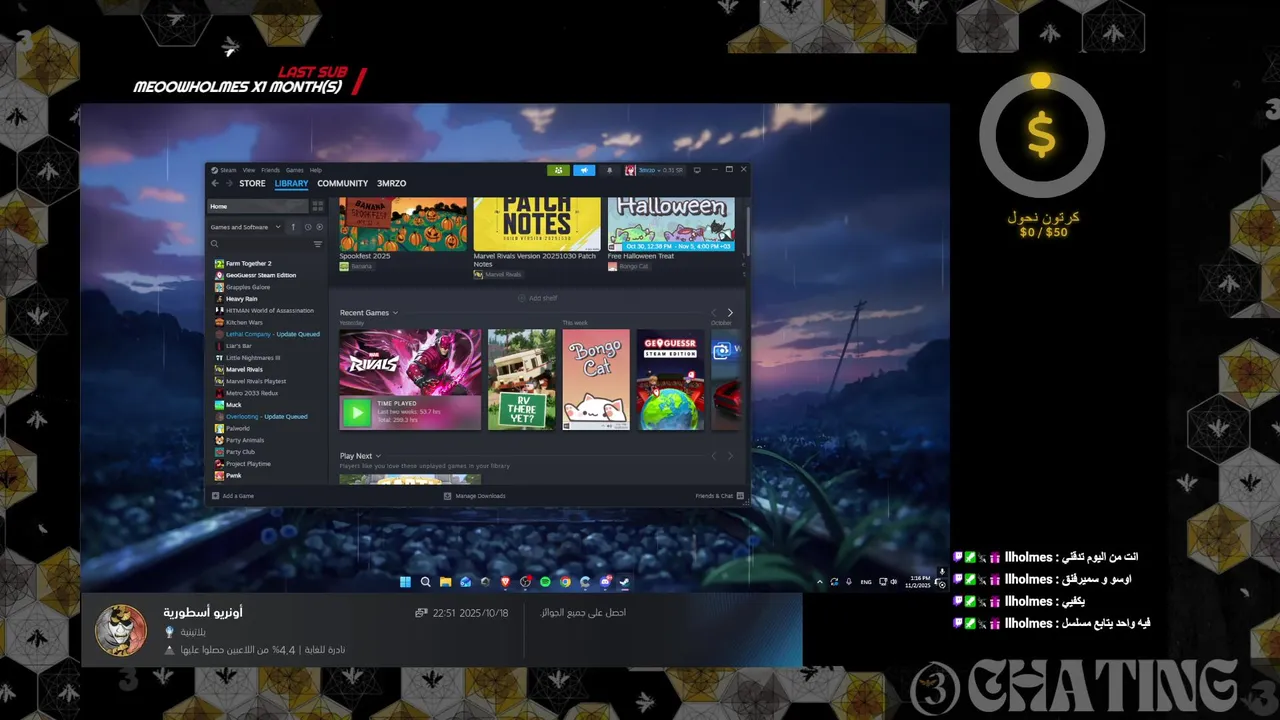Select Party Animals in the game list
This screenshot has width=1280, height=720.
[x=244, y=440]
